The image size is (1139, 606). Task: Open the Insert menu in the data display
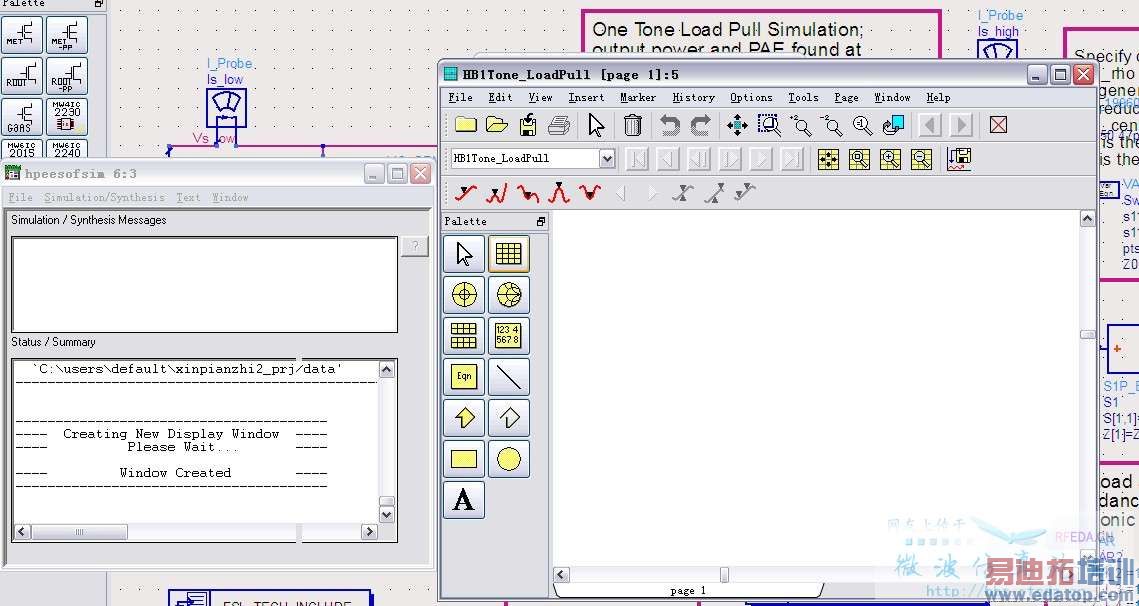(586, 97)
